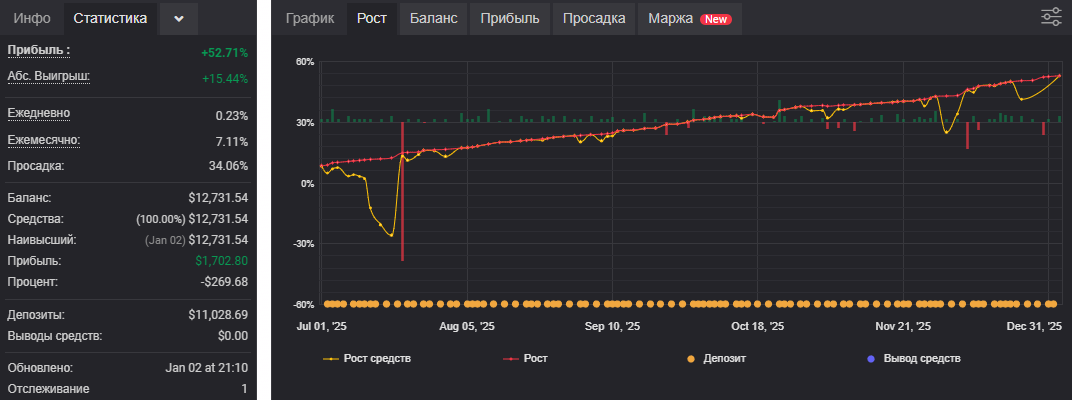
Task: Expand the dropdown arrow next to Статистика
Action: pos(179,18)
